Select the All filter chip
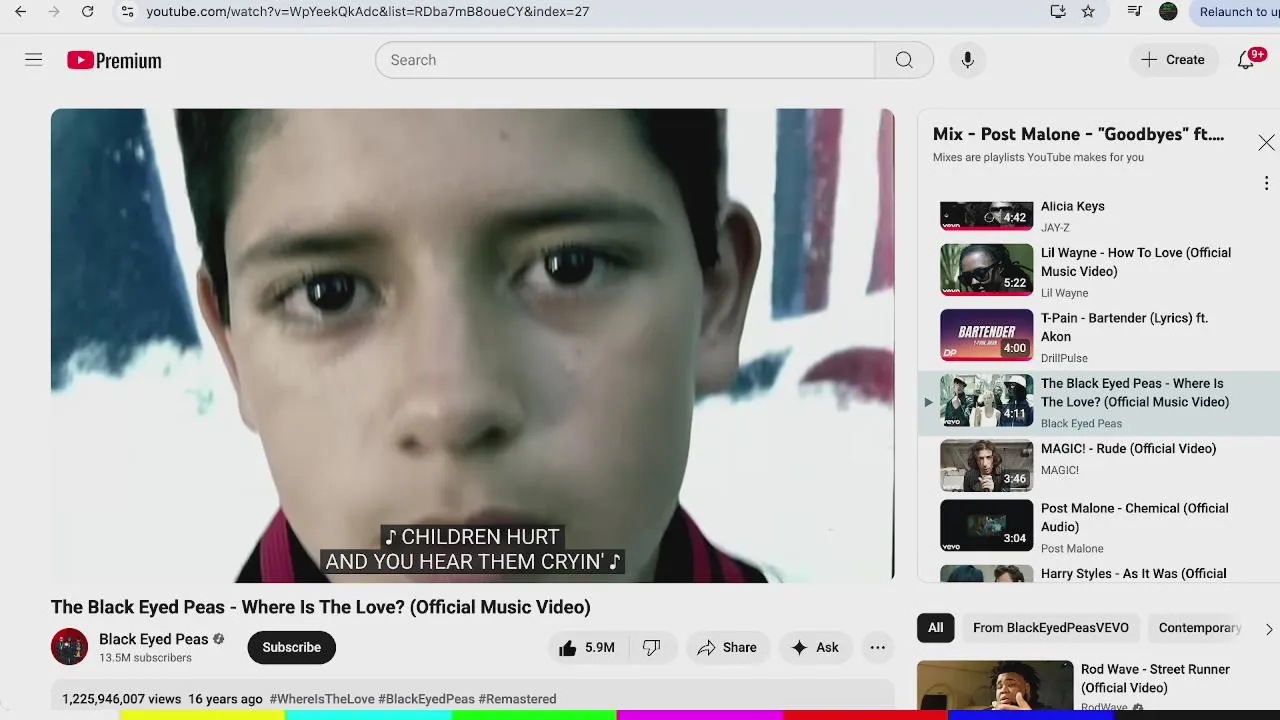Image resolution: width=1280 pixels, height=720 pixels. pos(935,628)
